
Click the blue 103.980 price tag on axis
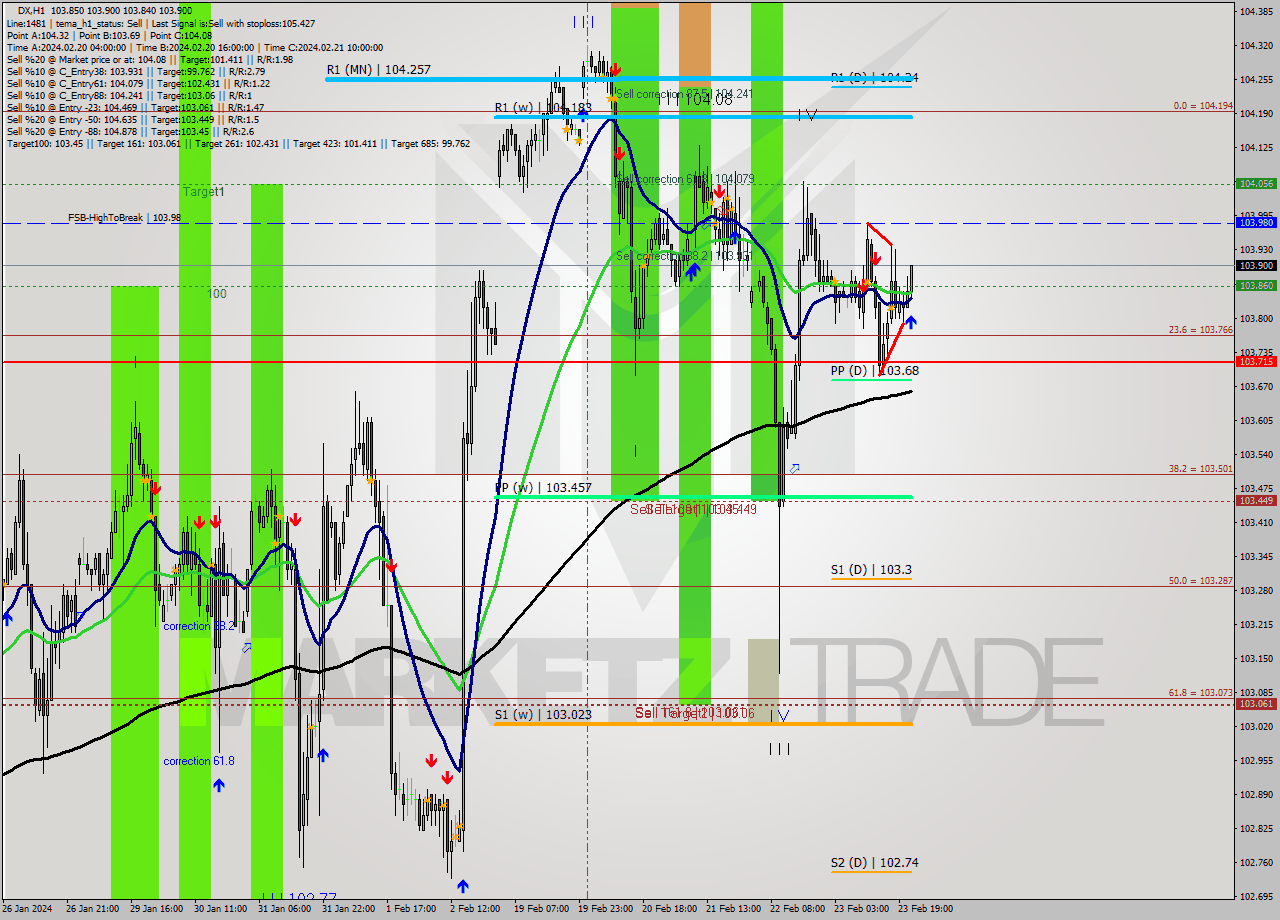coord(1256,223)
